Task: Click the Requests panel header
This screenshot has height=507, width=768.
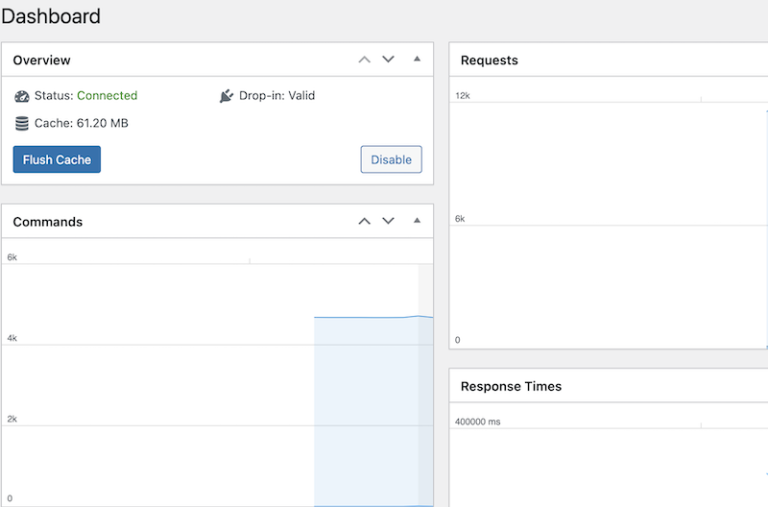Action: coord(489,60)
